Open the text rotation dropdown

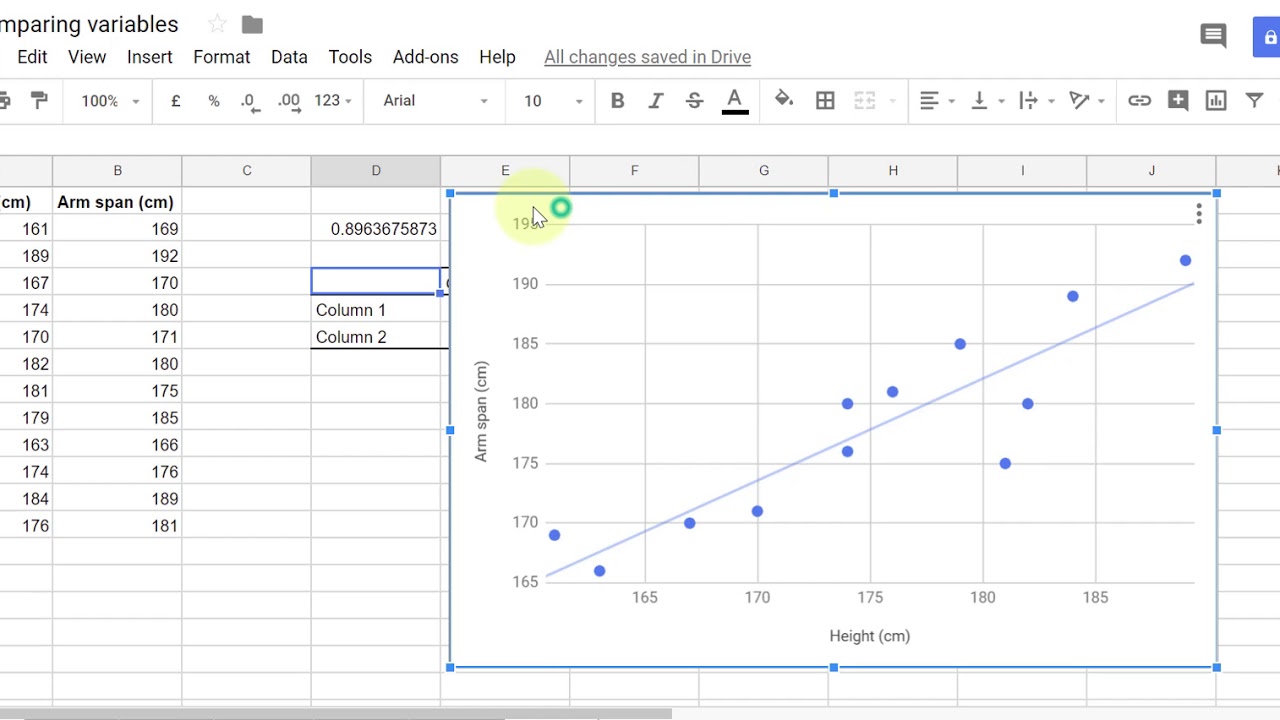point(1086,100)
